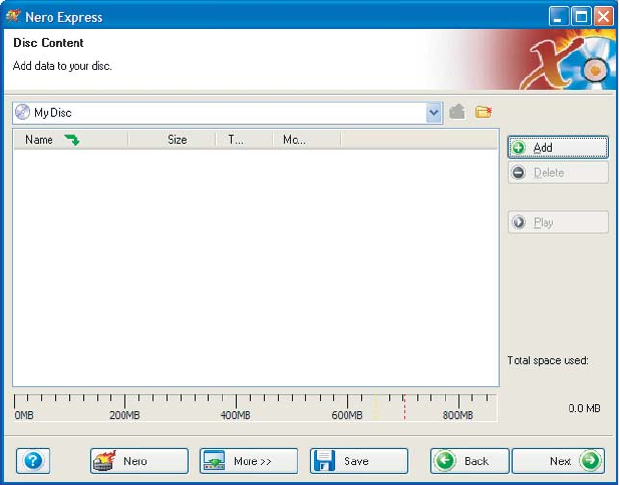Save the compilation with Save button

pyautogui.click(x=359, y=460)
